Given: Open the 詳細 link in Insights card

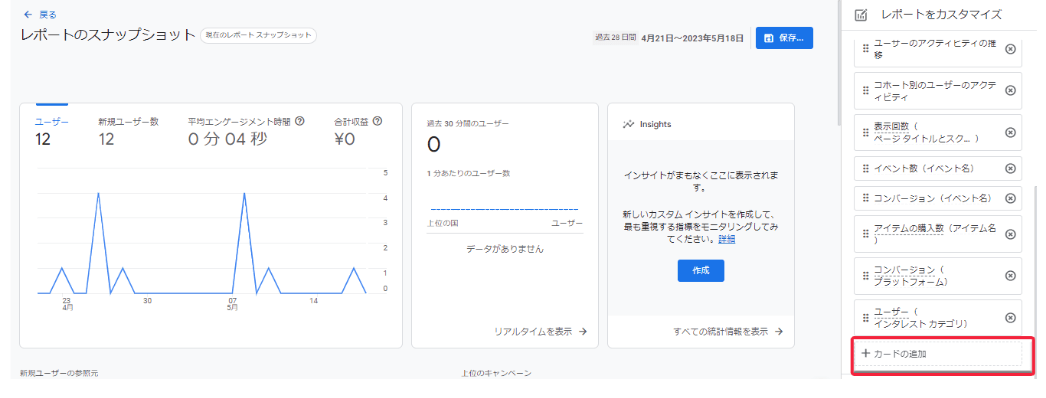Looking at the screenshot, I should 726,239.
